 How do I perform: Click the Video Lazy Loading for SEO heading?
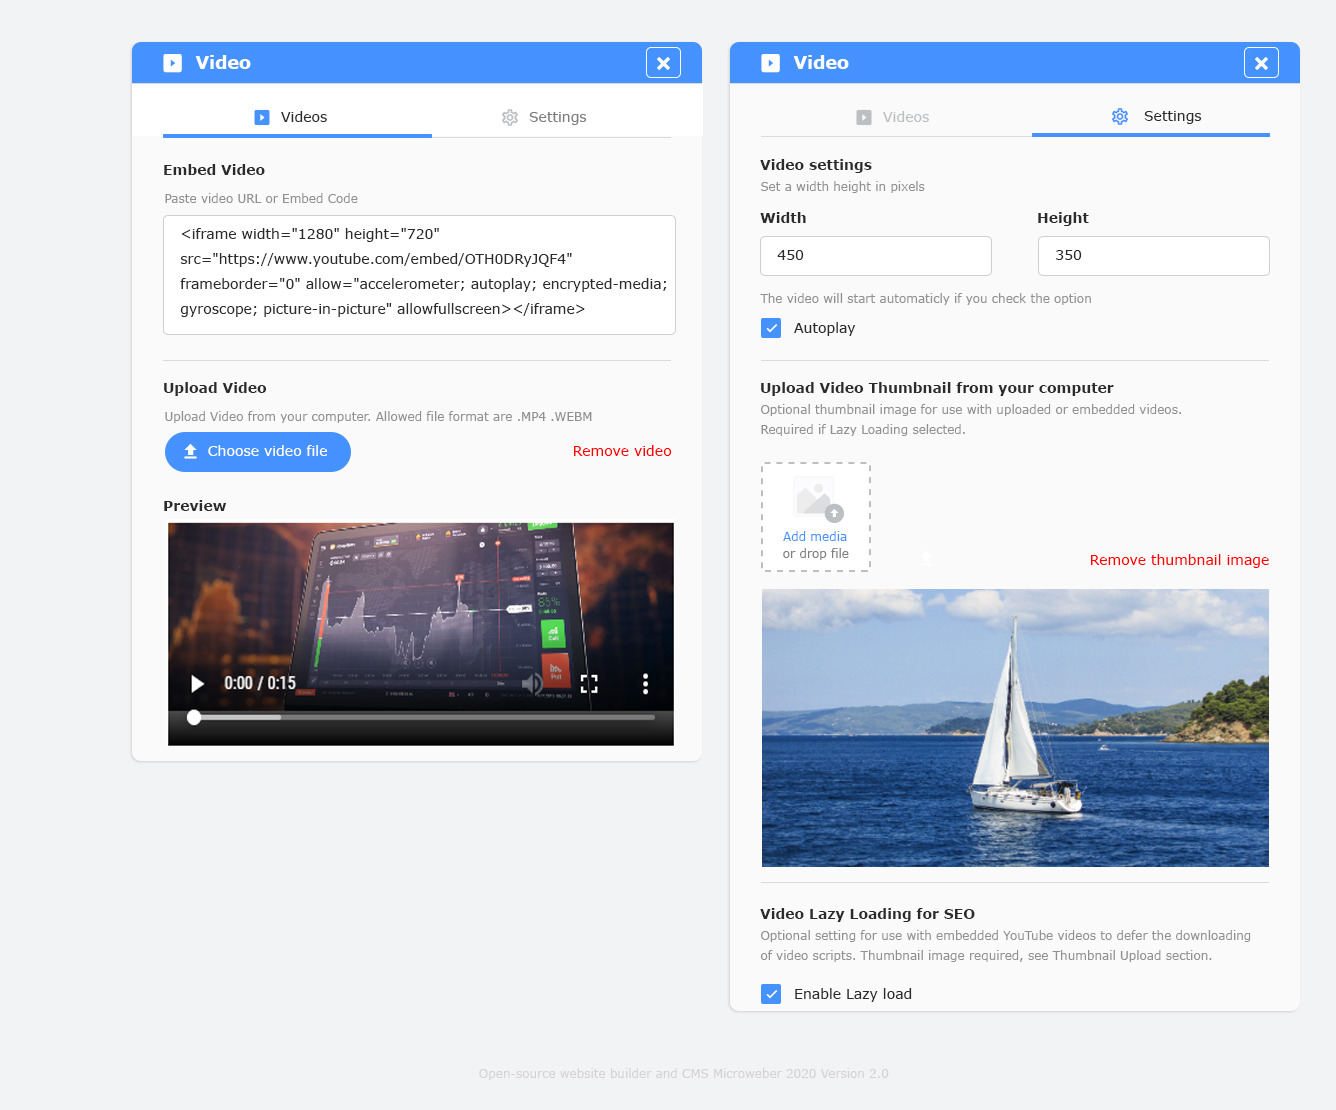[x=868, y=914]
